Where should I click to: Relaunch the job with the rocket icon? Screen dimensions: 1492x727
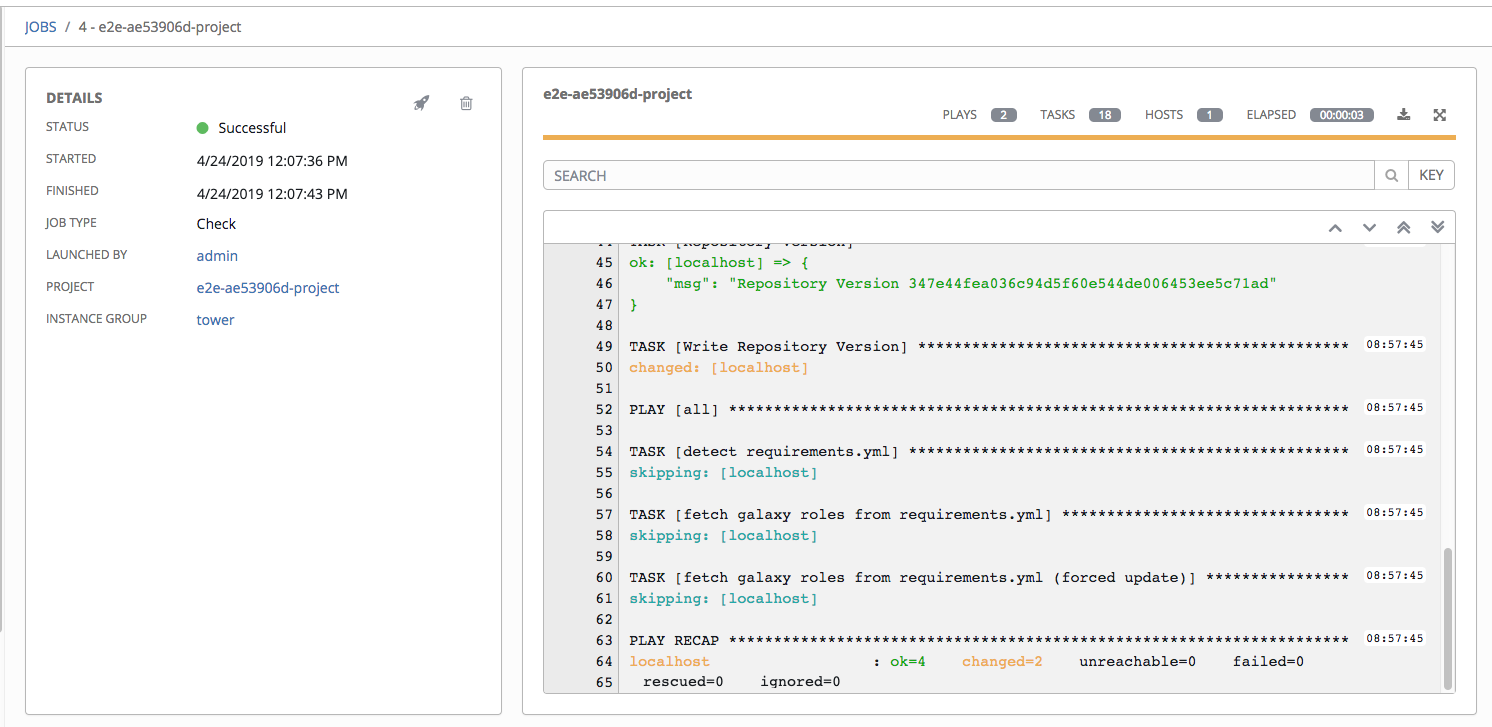[422, 103]
